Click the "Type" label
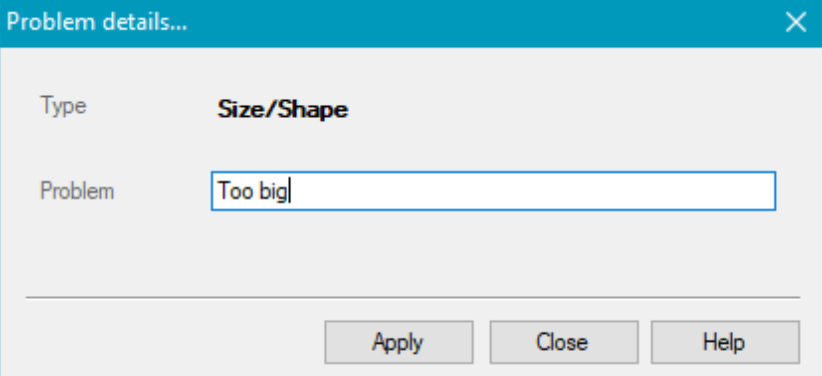This screenshot has width=822, height=376. click(x=63, y=106)
